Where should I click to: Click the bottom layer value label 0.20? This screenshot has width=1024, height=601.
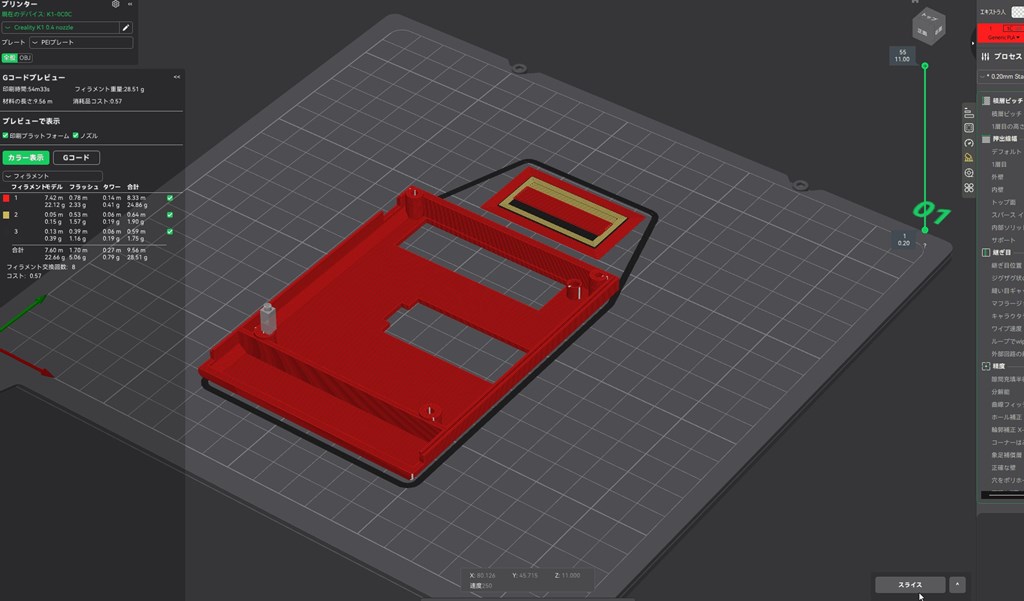[x=904, y=243]
